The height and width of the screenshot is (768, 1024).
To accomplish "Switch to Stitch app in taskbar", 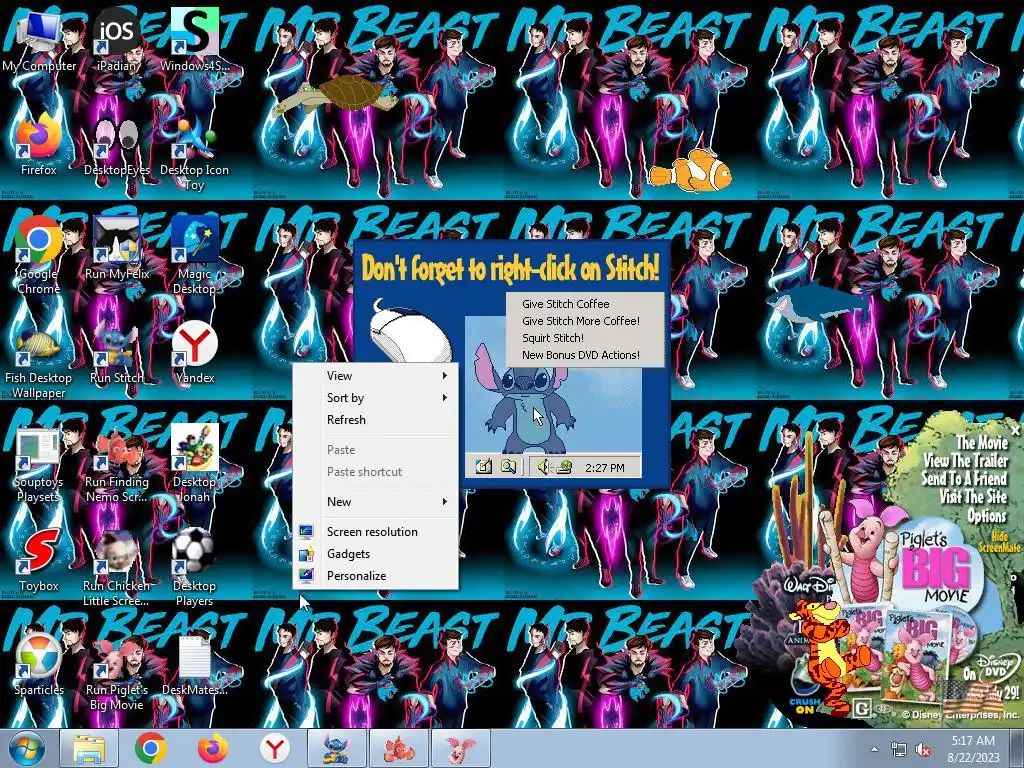I will 336,748.
